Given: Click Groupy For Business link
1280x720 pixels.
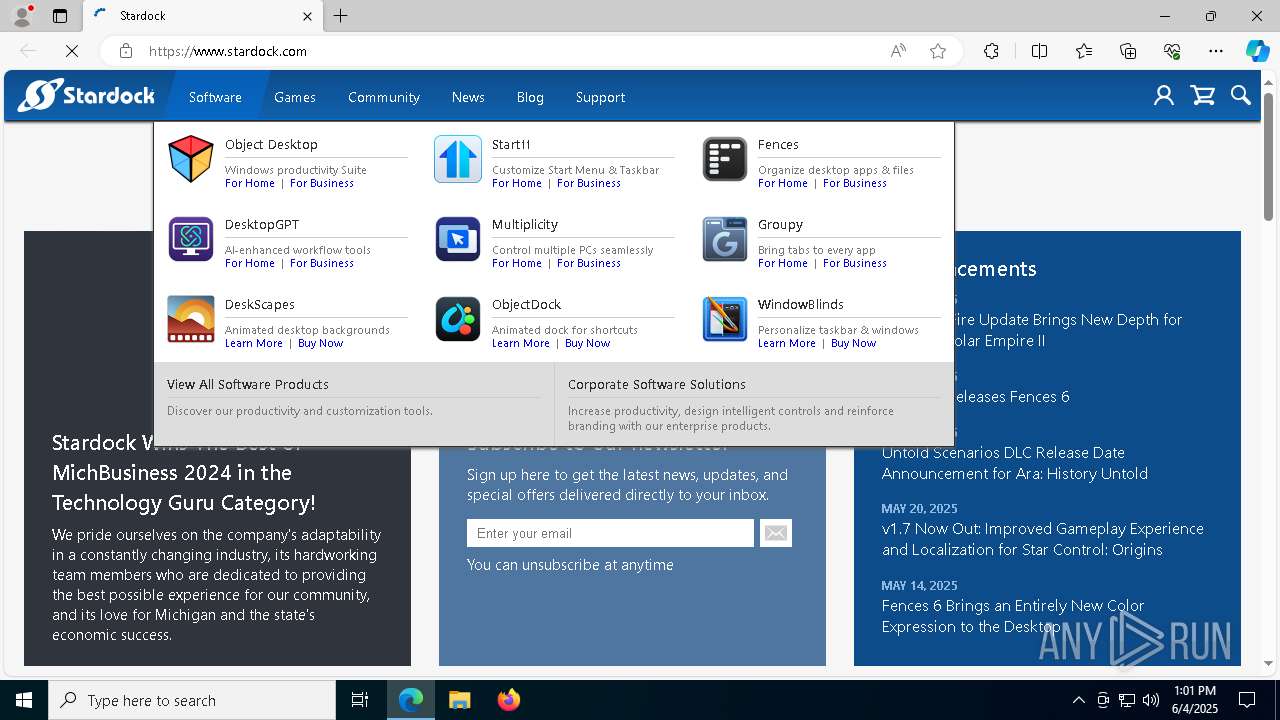Looking at the screenshot, I should (855, 263).
